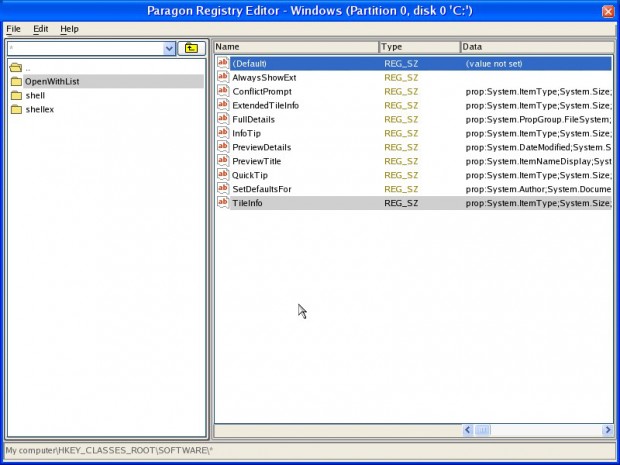Open the registry path dropdown arrow
The image size is (620, 465).
[x=169, y=48]
